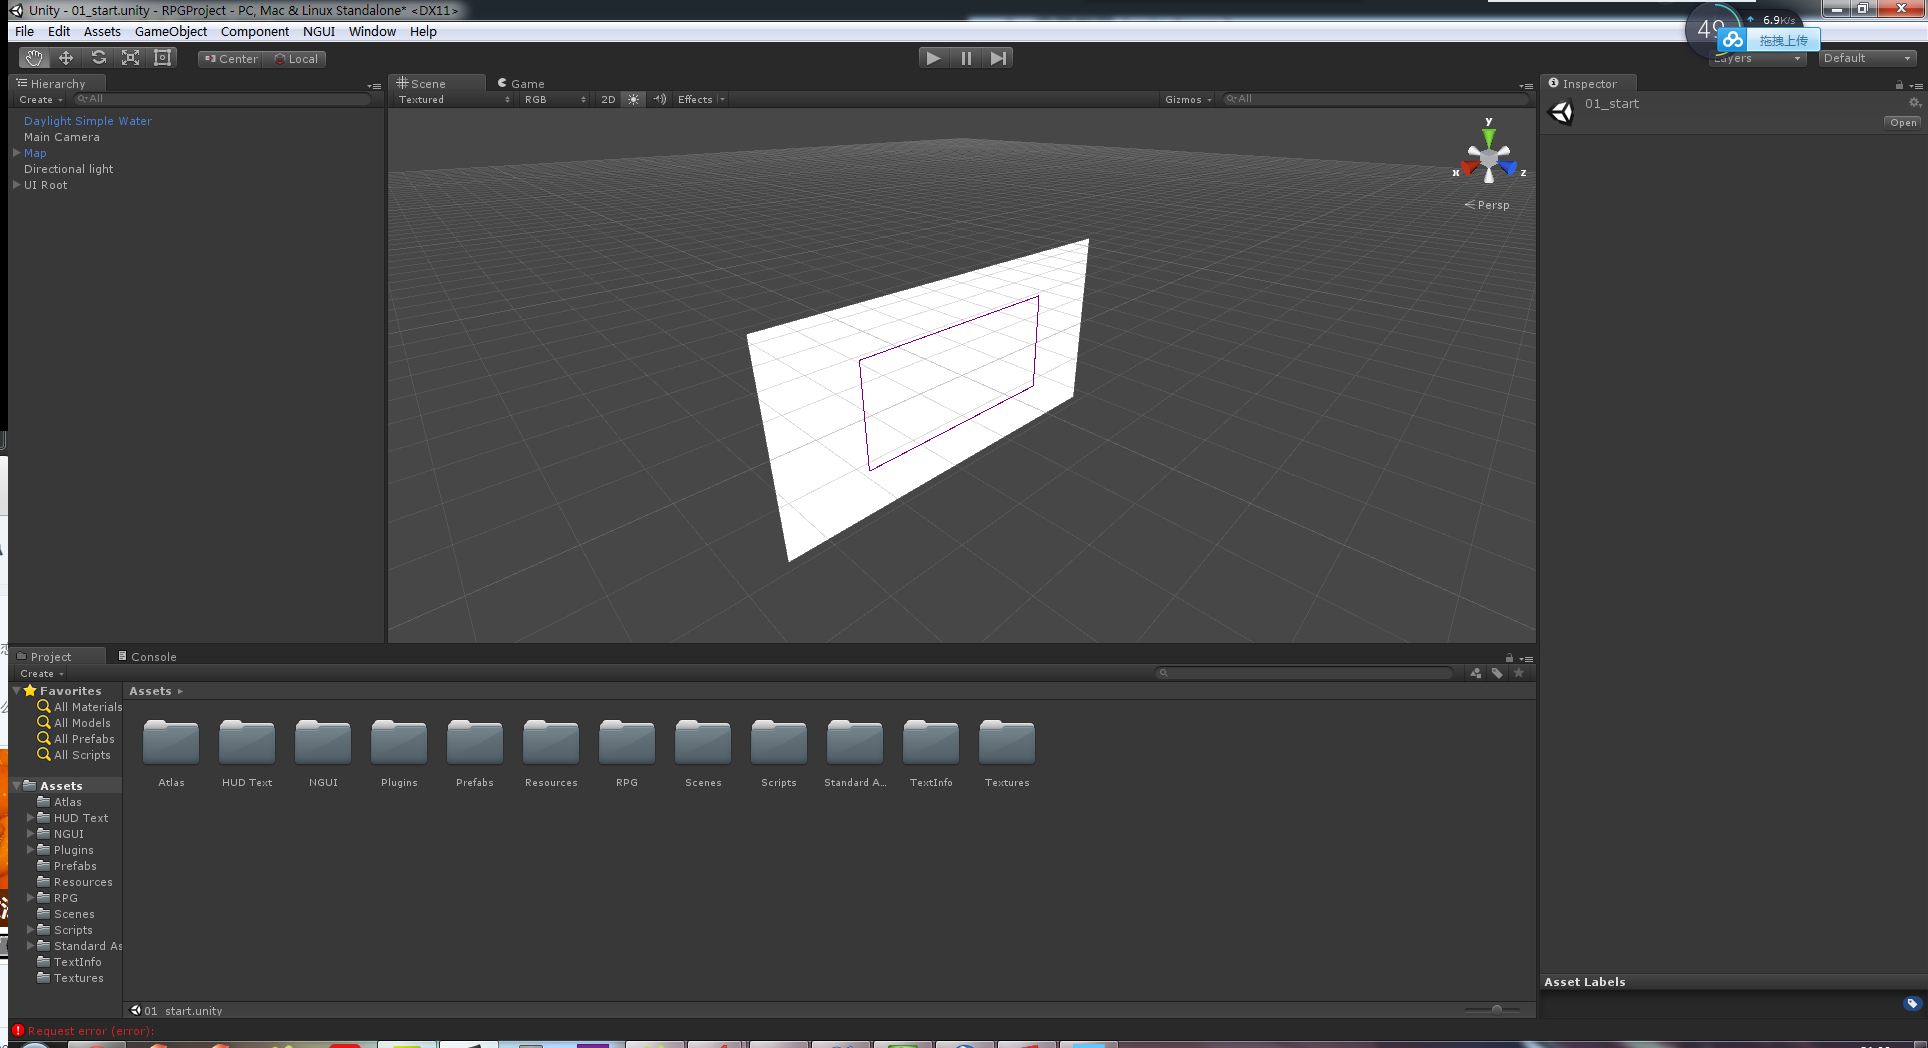Select the Rotate tool

pyautogui.click(x=99, y=57)
